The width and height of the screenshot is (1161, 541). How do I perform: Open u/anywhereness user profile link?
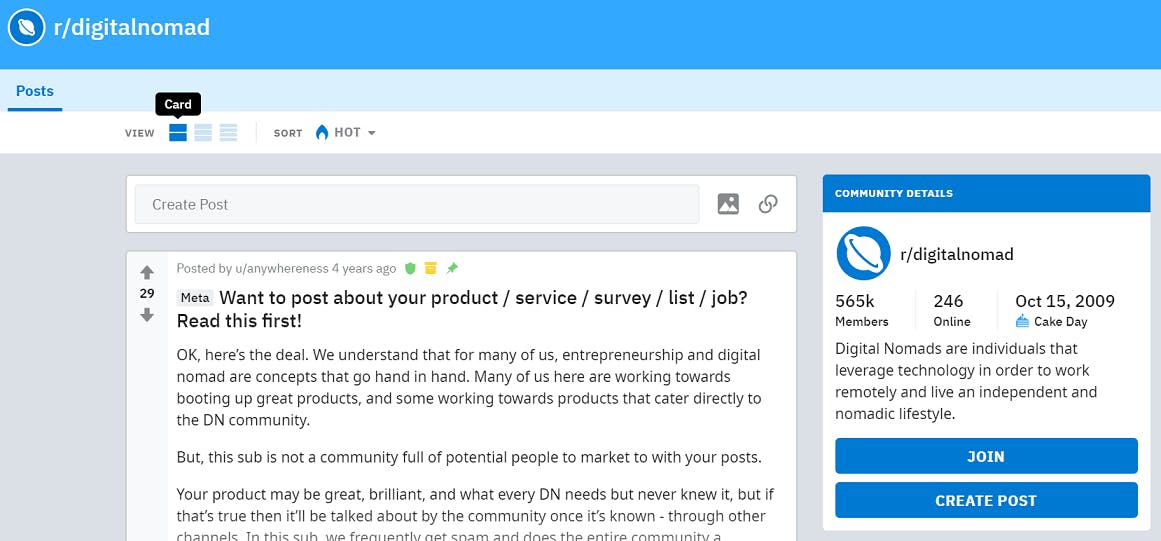point(281,268)
